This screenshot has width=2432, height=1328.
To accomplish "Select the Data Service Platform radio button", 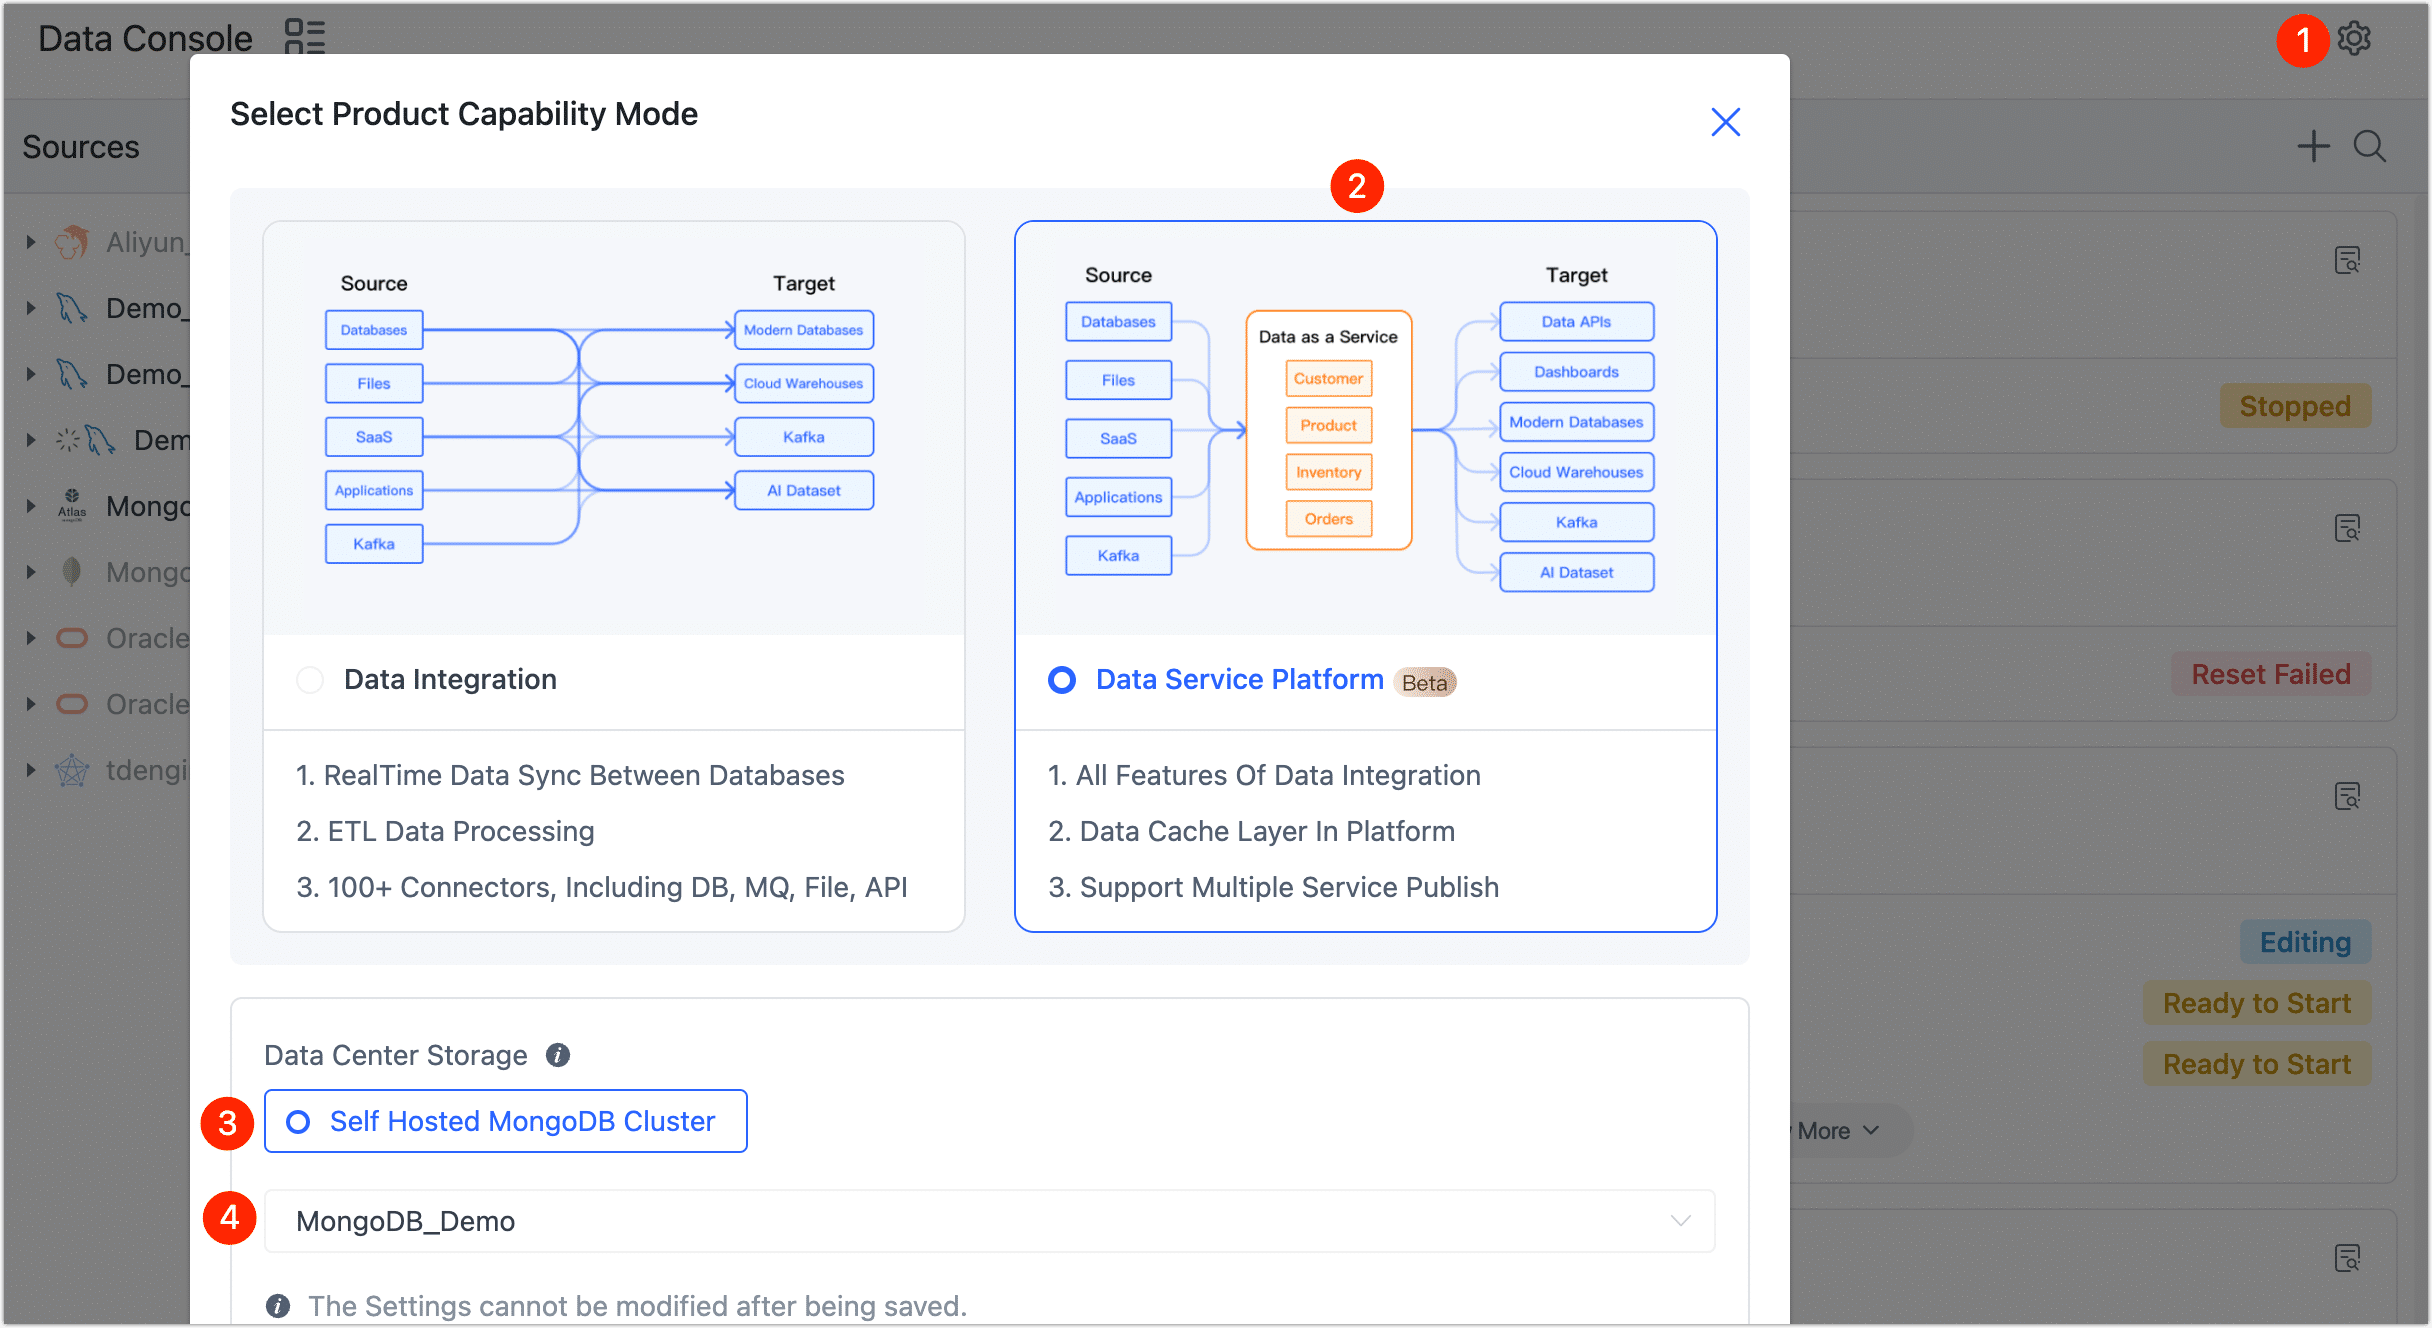I will (x=1061, y=680).
